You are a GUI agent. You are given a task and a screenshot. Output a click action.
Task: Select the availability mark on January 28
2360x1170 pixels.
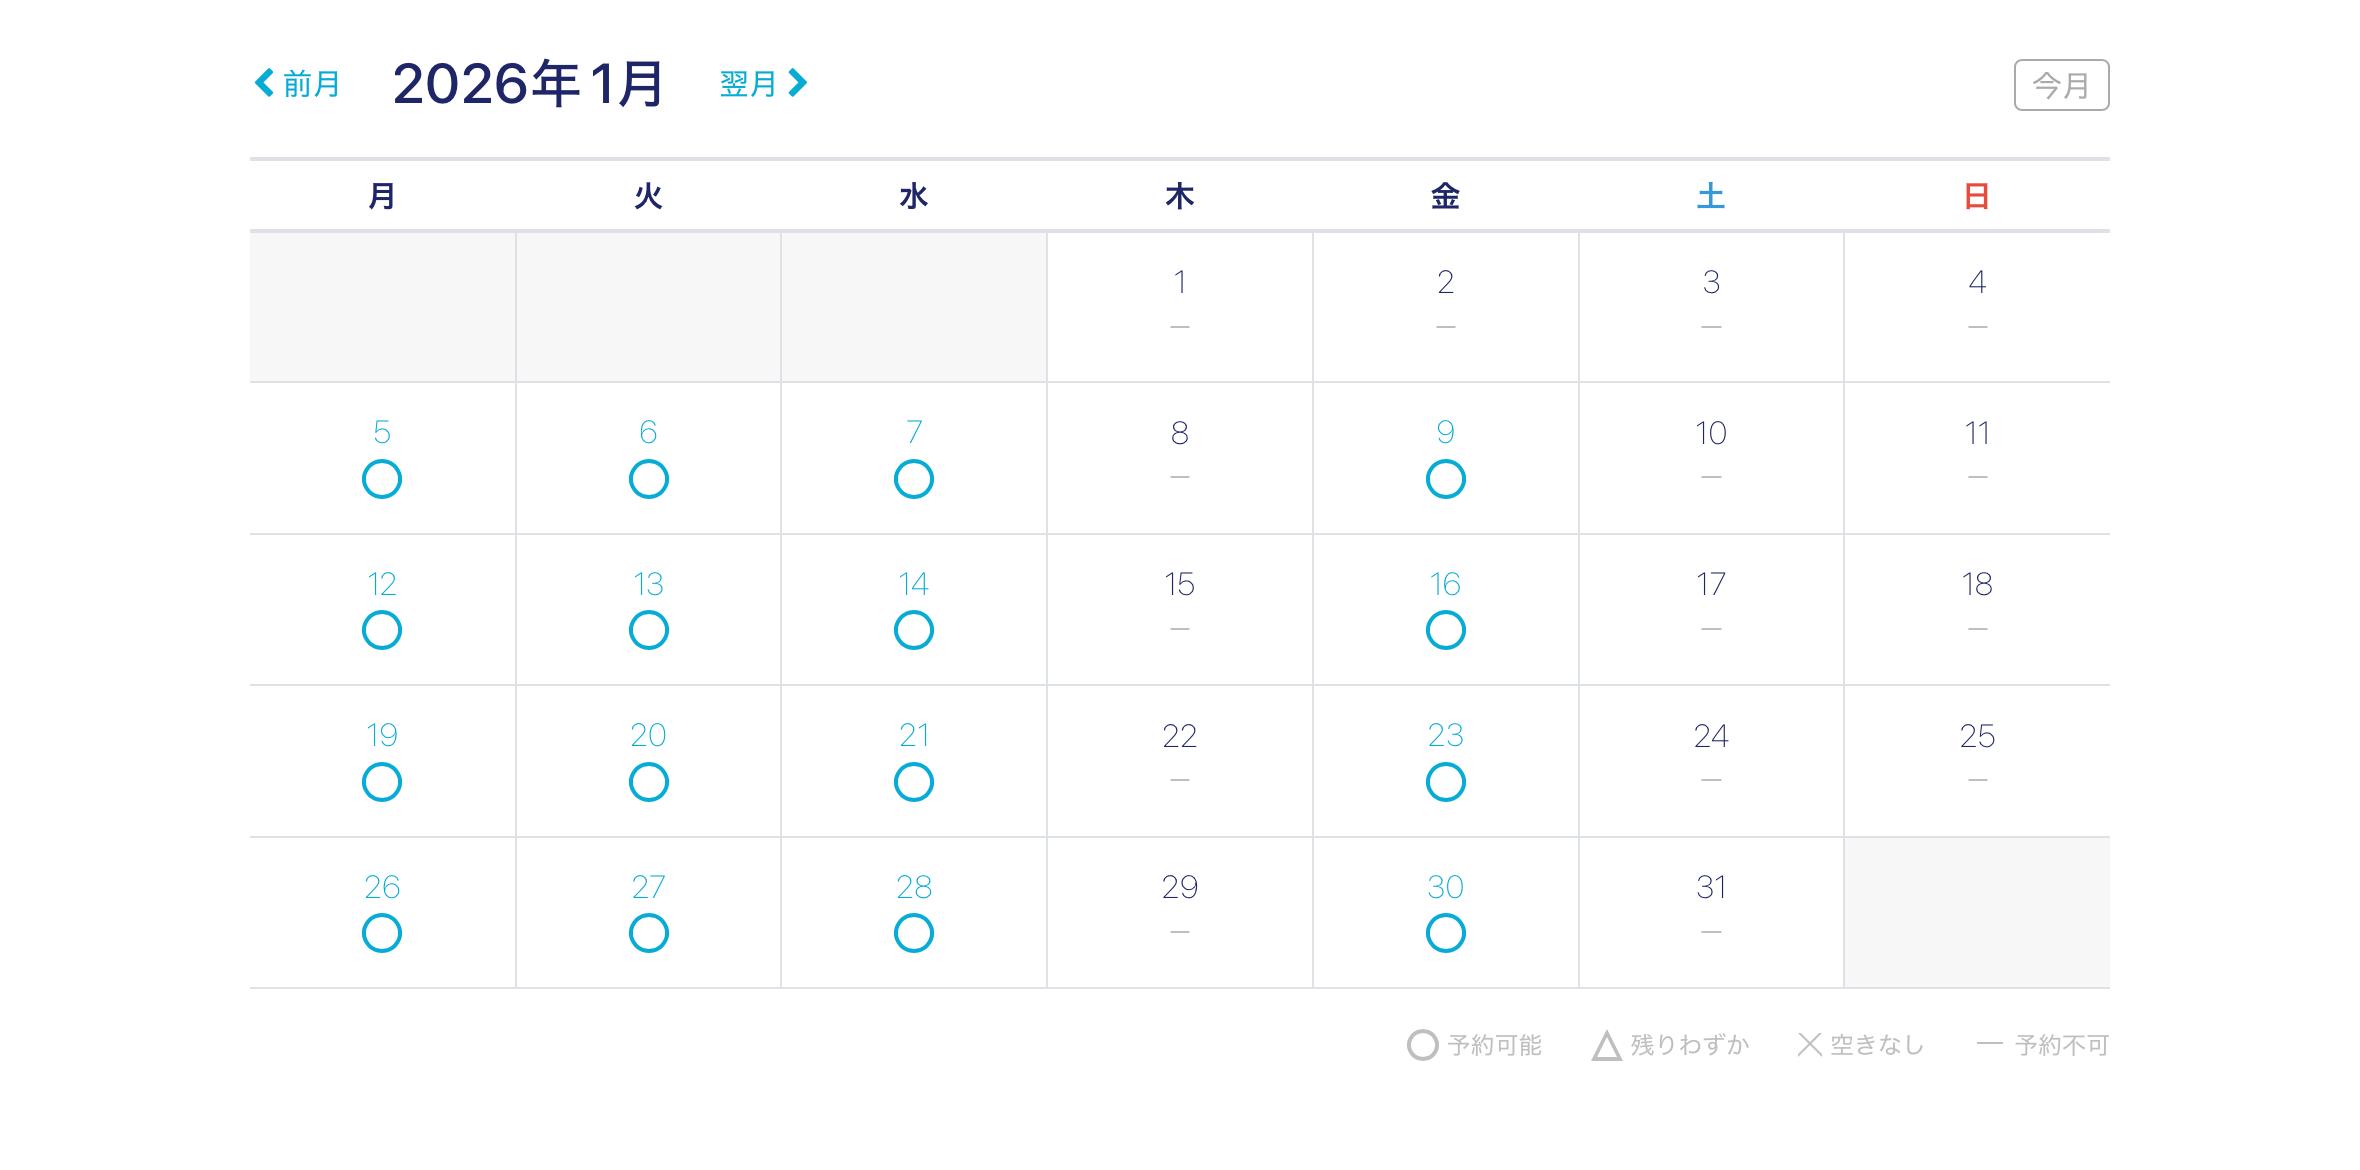tap(913, 933)
